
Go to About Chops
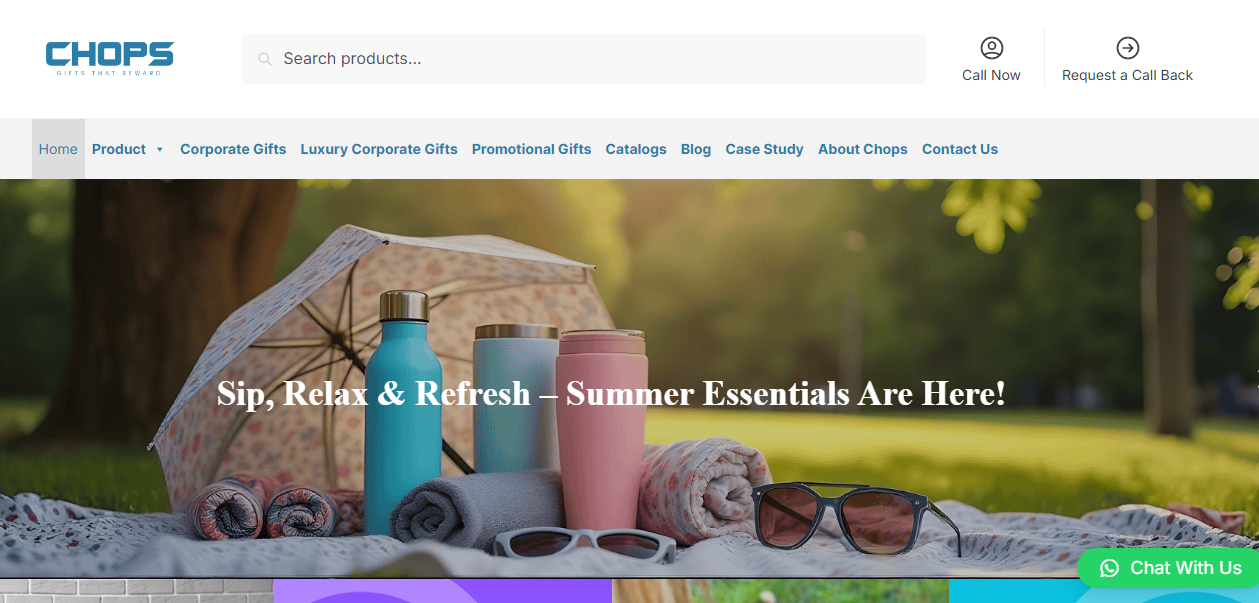click(x=863, y=149)
